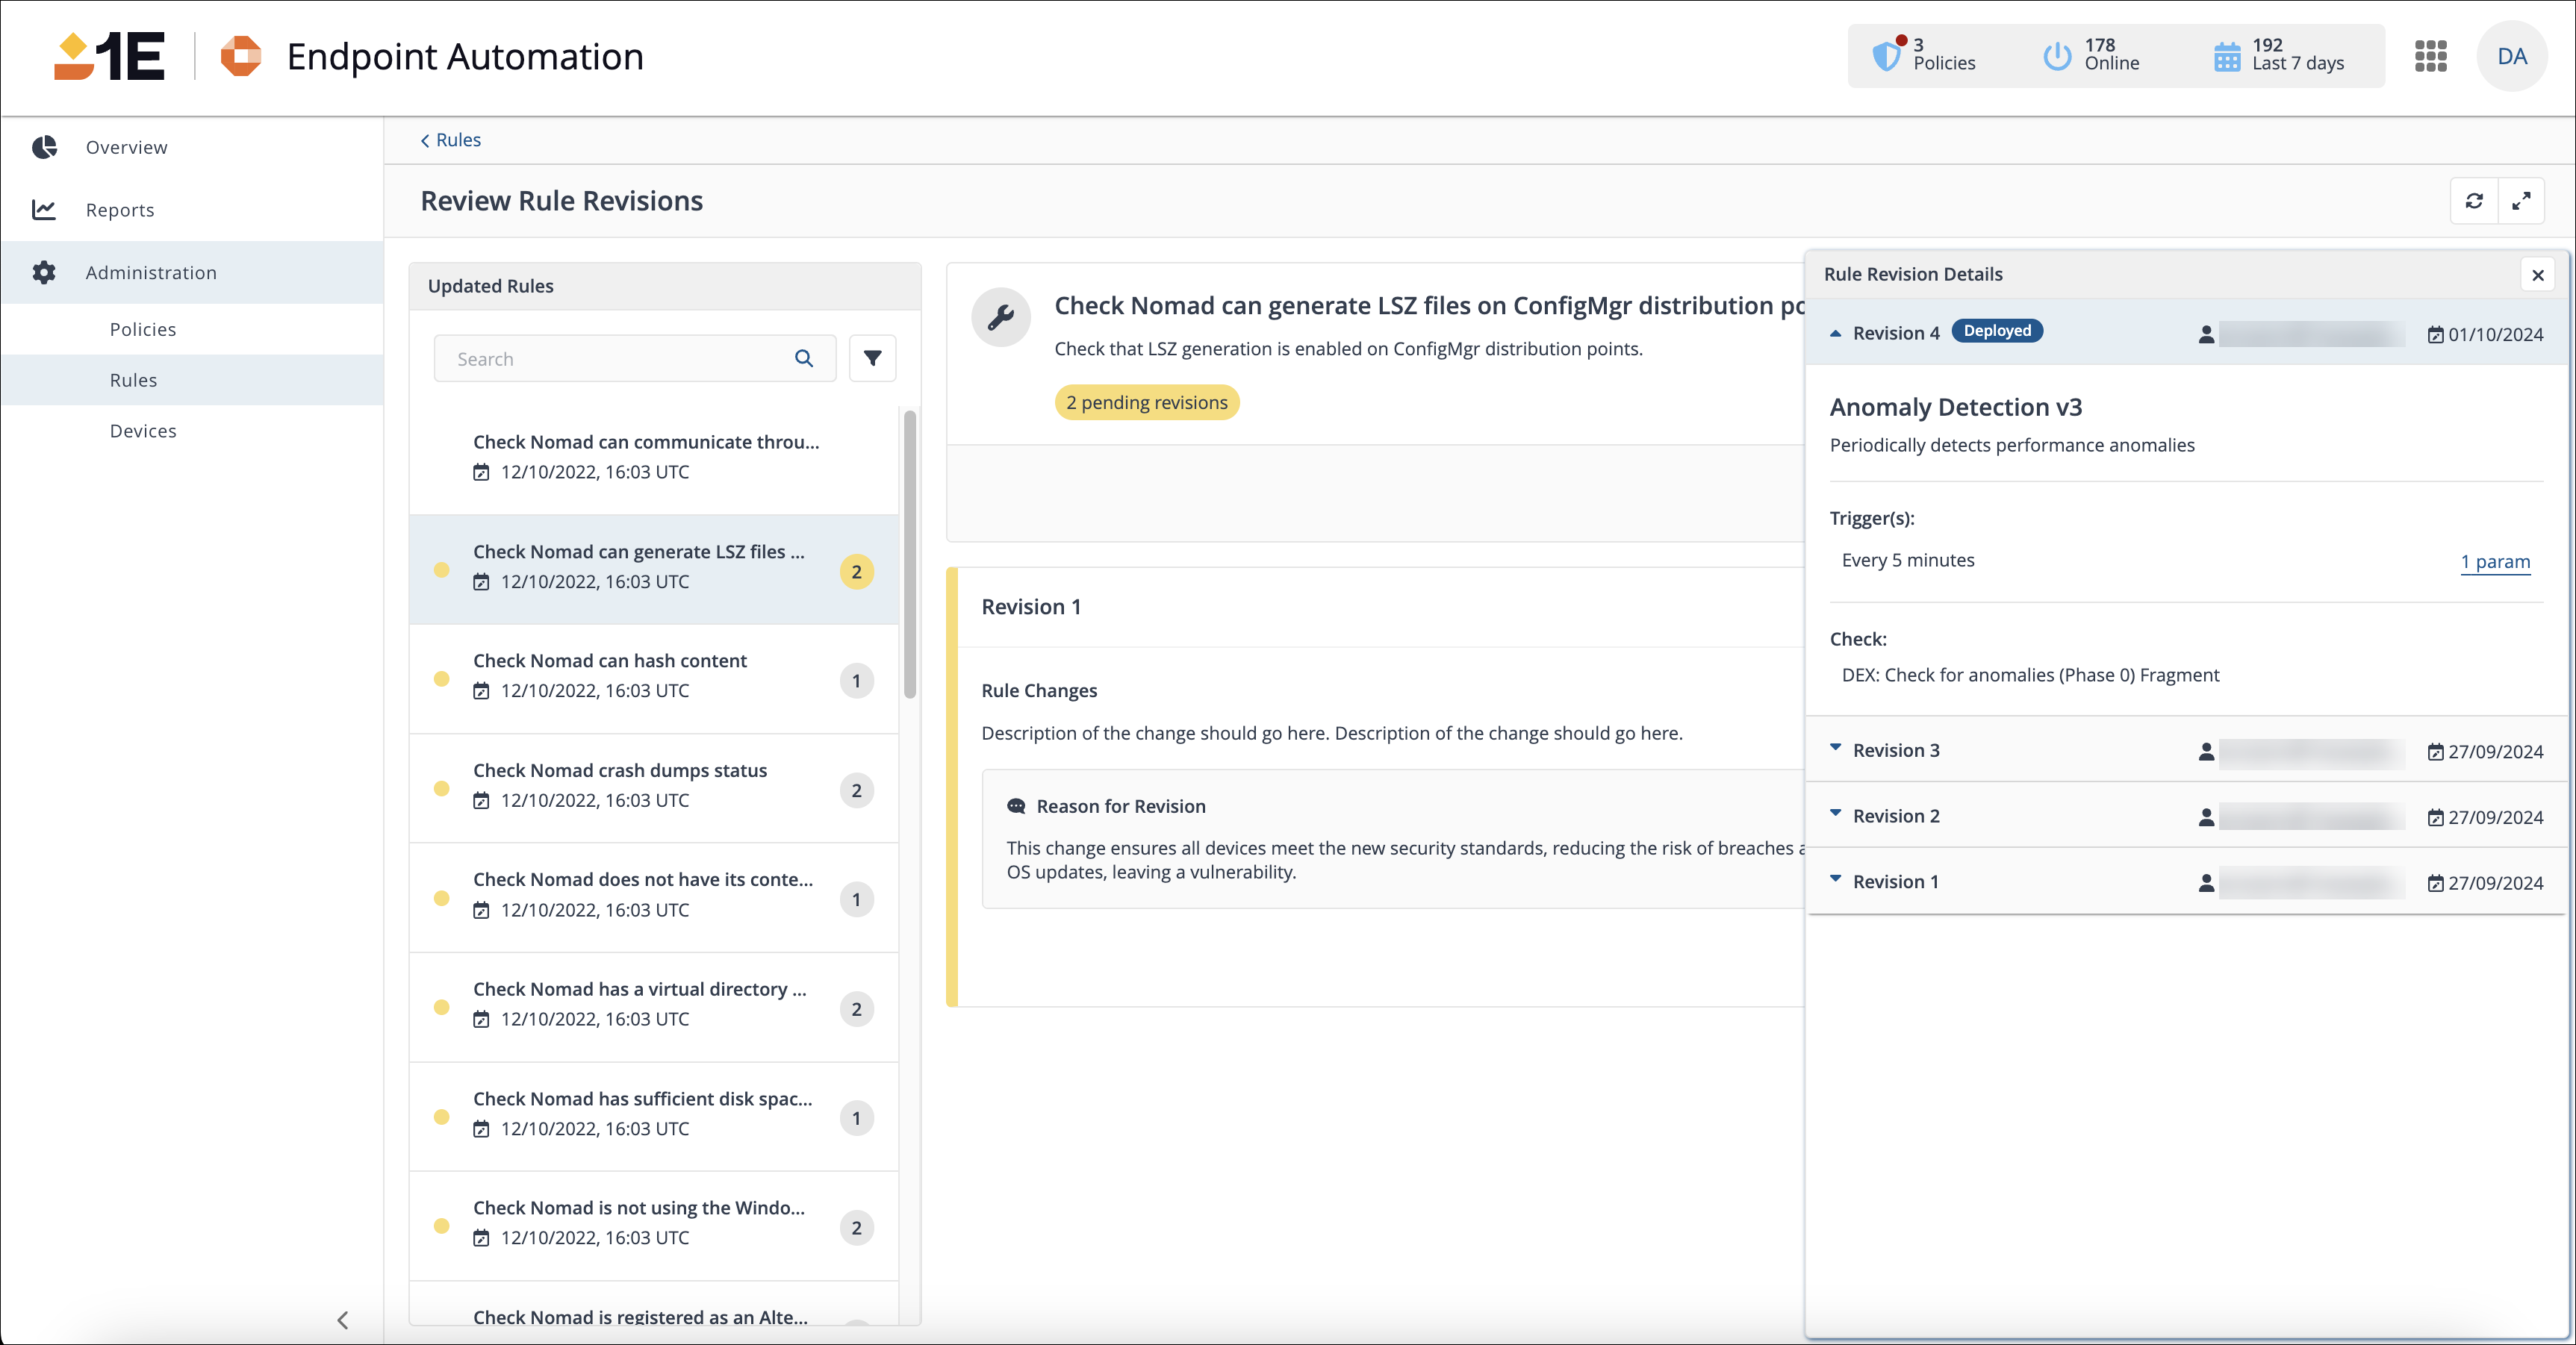Click the updated rules list scrollbar
The image size is (2576, 1345).
pyautogui.click(x=909, y=555)
